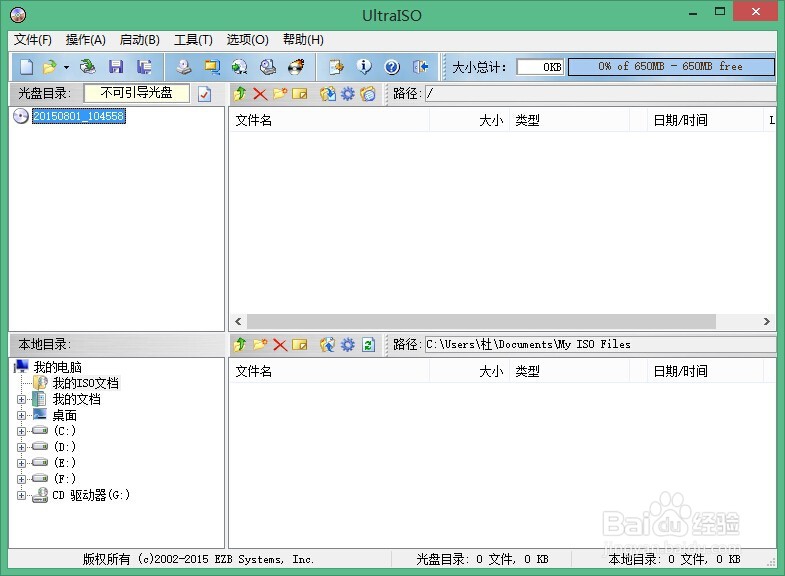Viewport: 785px width, 576px height.
Task: Sort image pane by 类型 column header
Action: pyautogui.click(x=569, y=121)
